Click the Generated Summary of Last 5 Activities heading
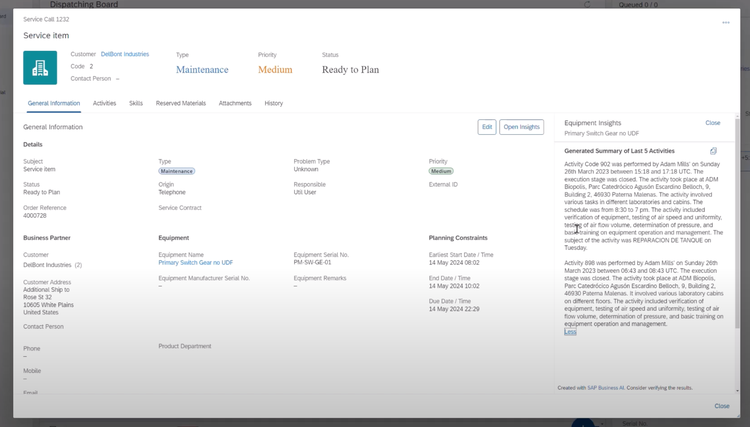This screenshot has height=427, width=750. (x=619, y=151)
